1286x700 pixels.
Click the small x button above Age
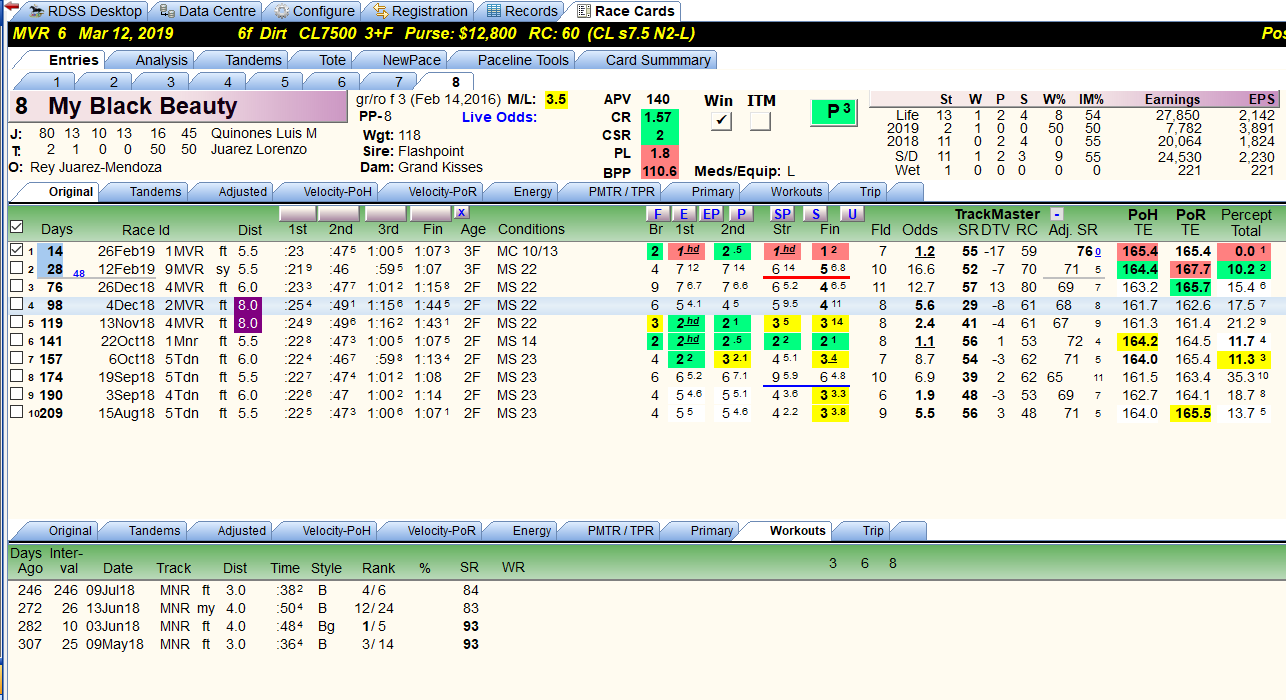click(461, 212)
